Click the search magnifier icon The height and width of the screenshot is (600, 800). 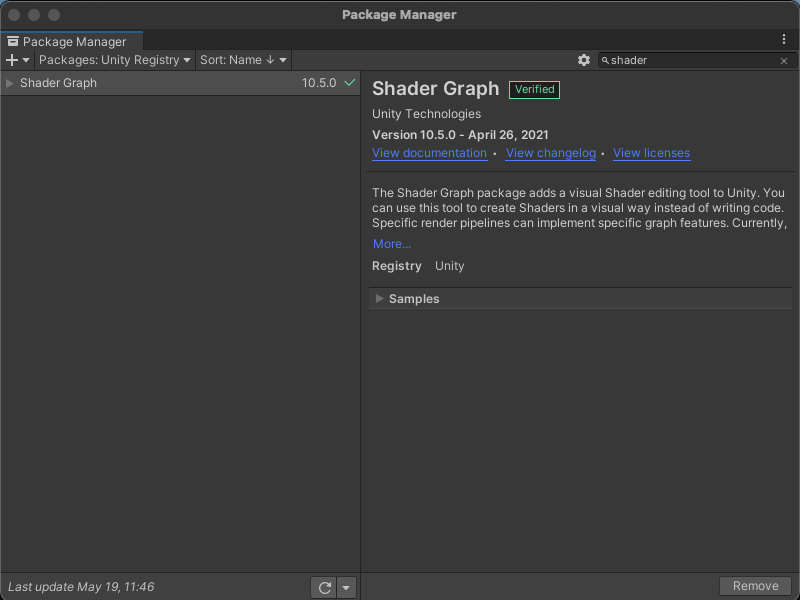click(605, 61)
